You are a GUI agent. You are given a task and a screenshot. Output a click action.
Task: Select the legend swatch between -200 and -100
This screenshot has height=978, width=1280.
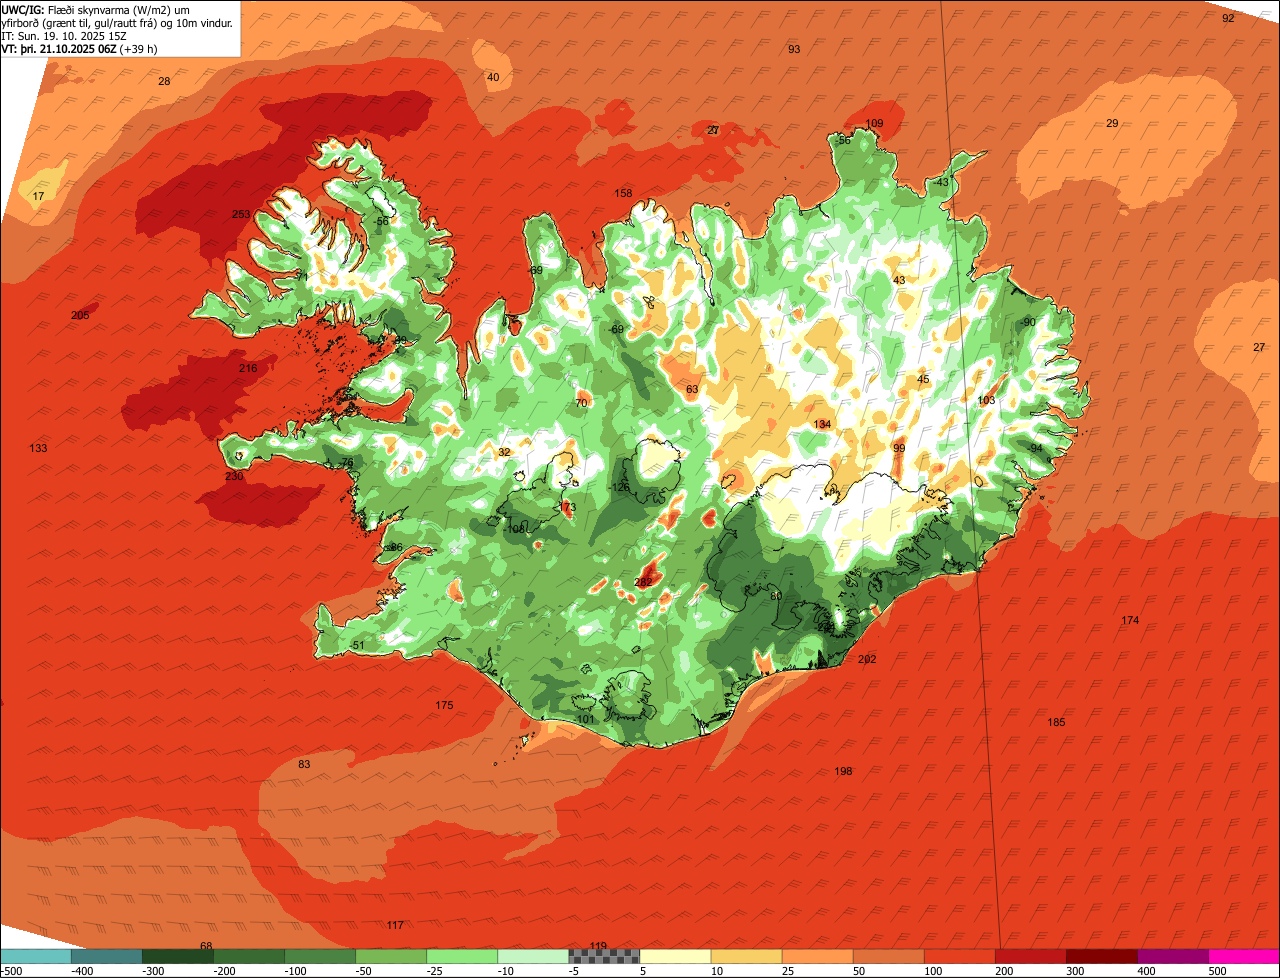pos(249,956)
